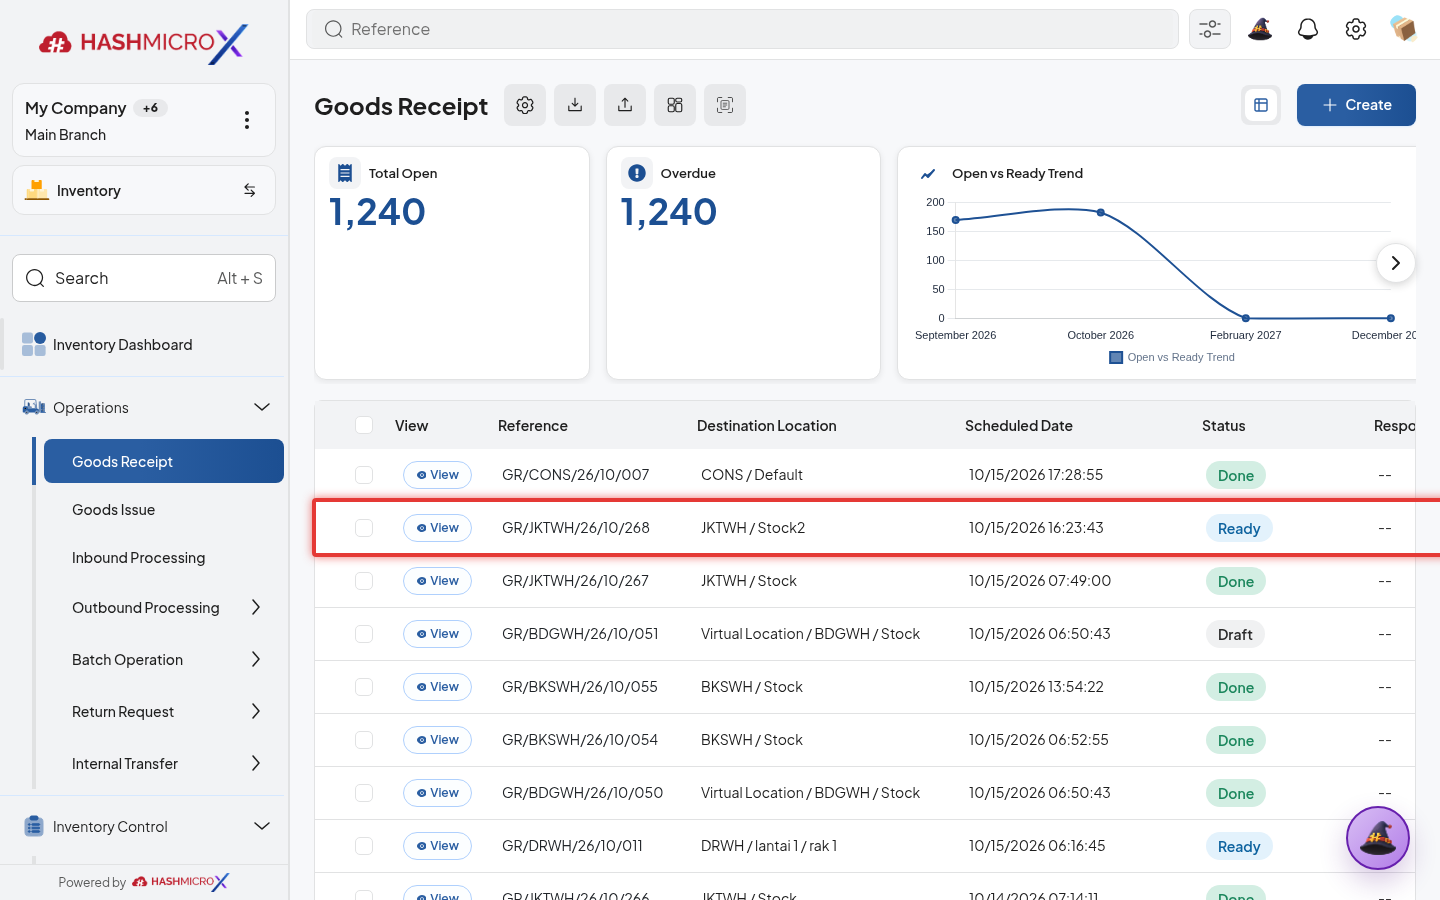Click the Overdue alert icon
Image resolution: width=1440 pixels, height=900 pixels.
click(637, 173)
